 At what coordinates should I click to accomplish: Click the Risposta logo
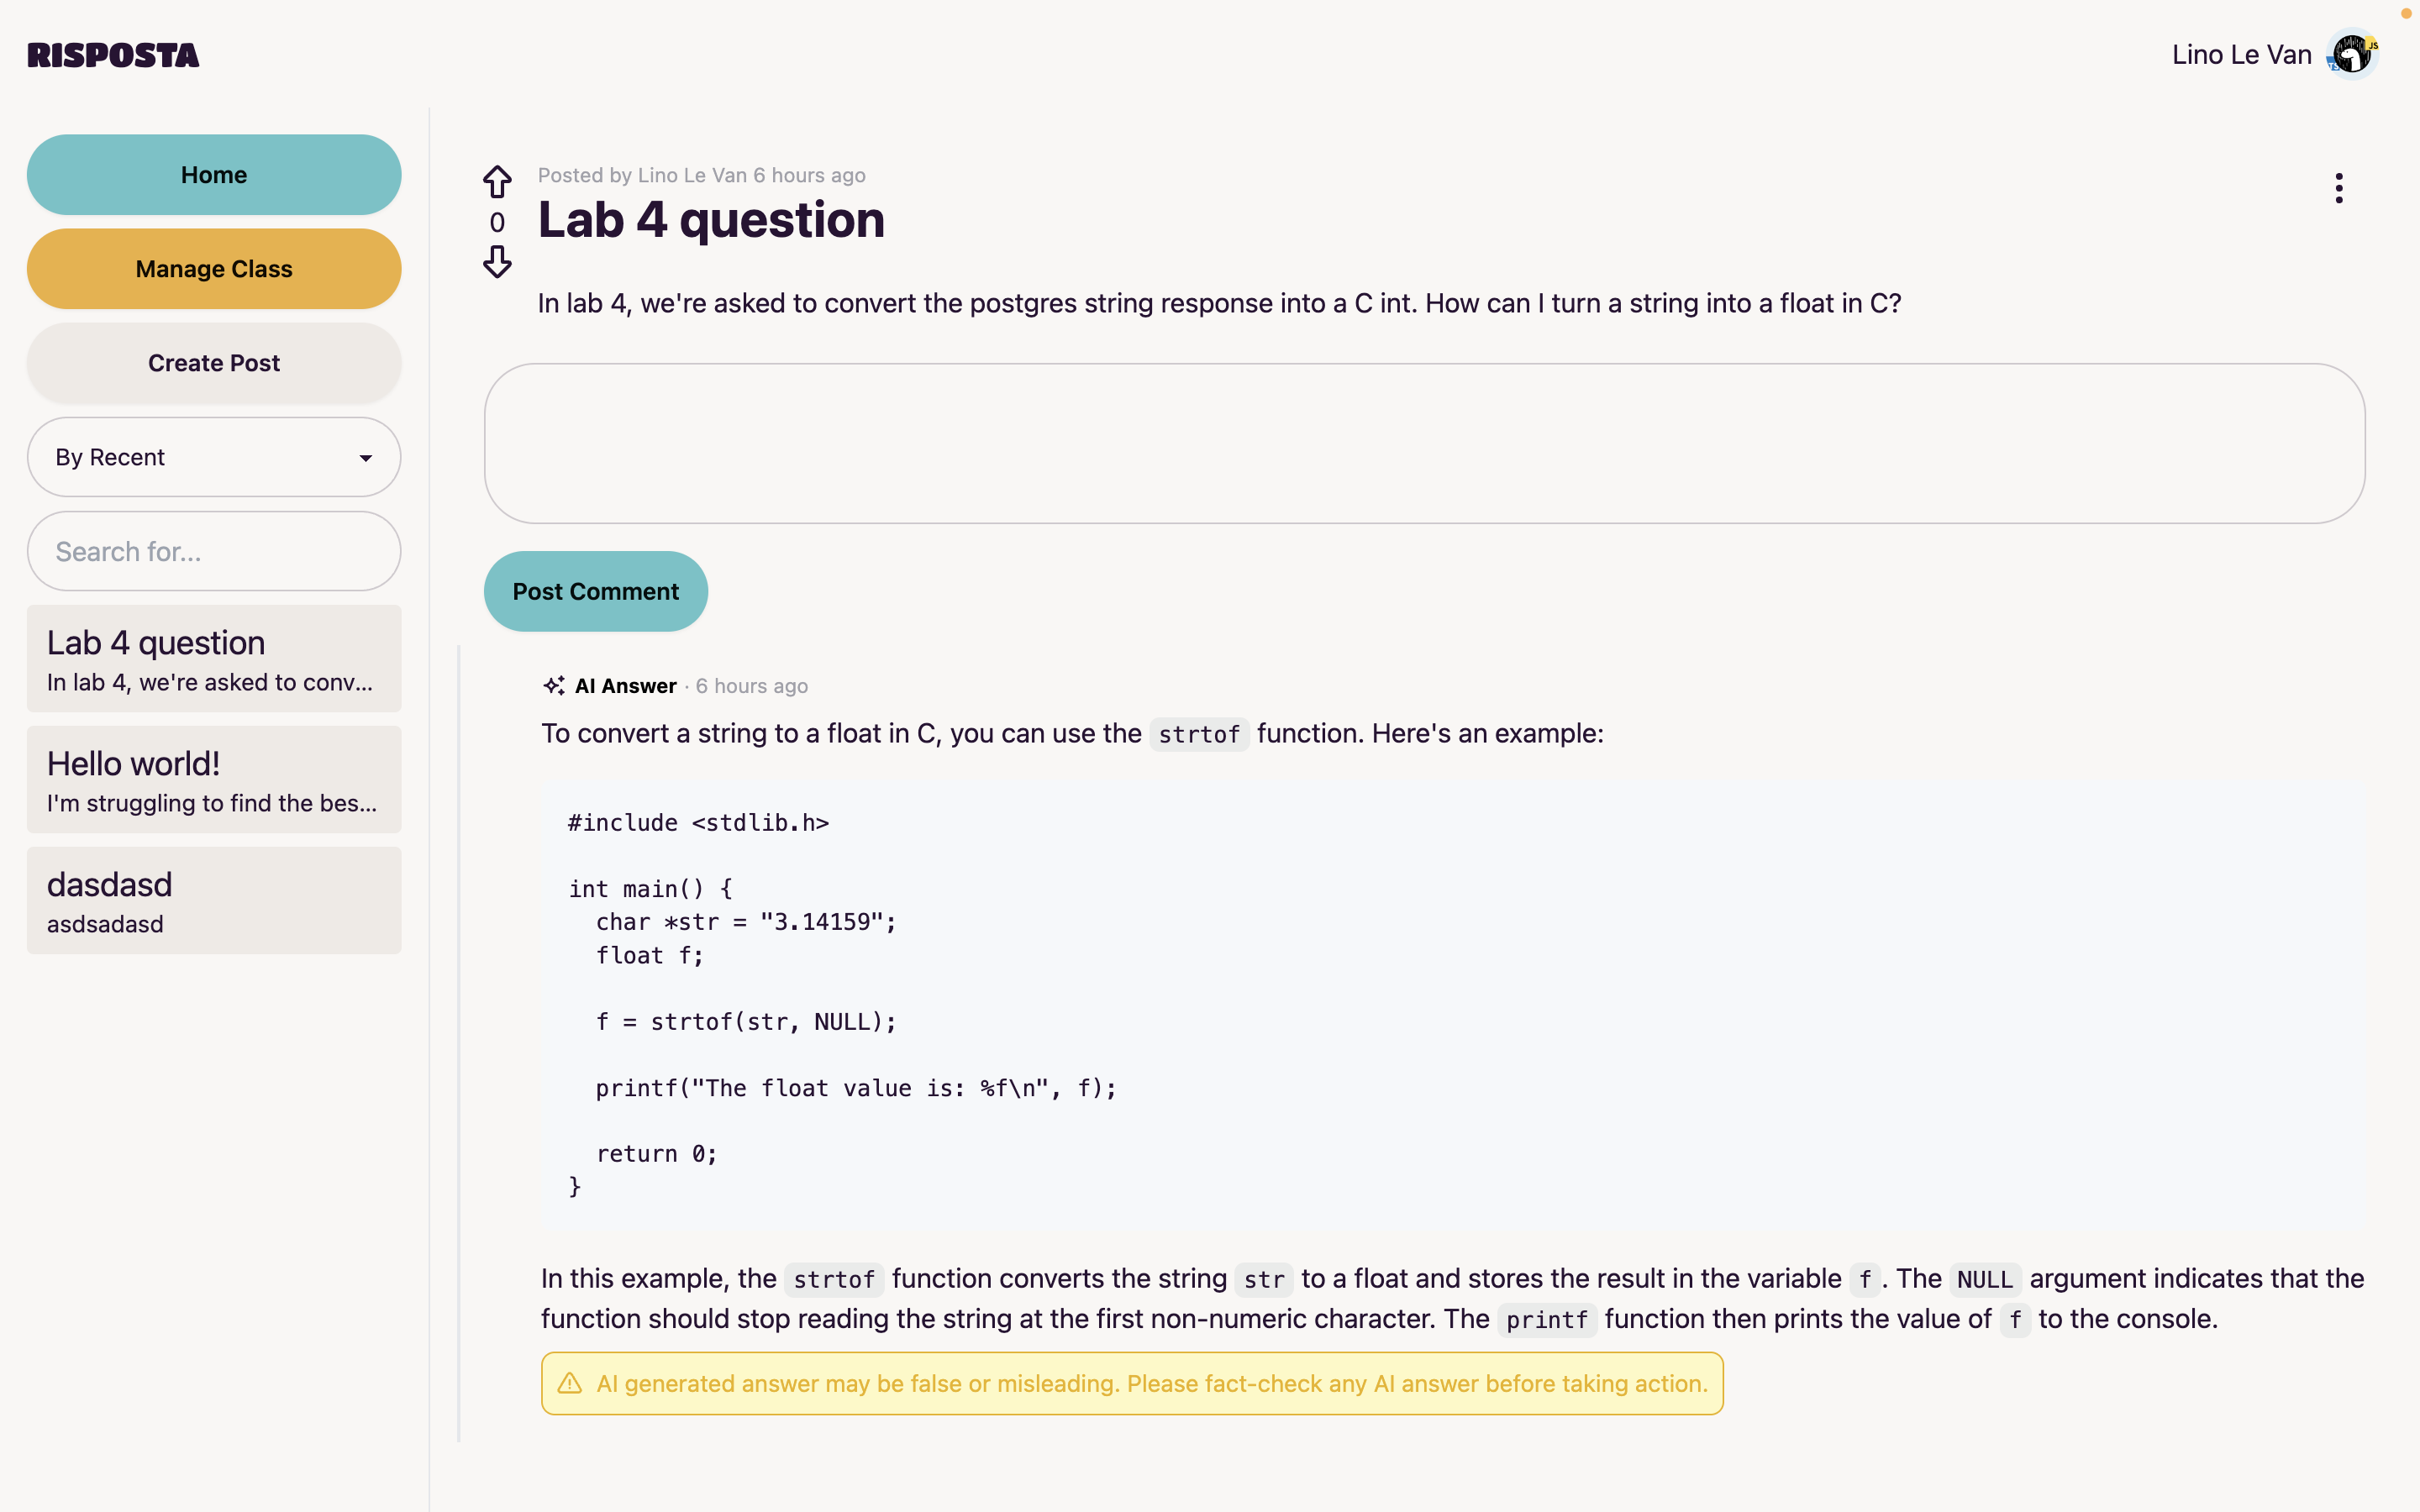pyautogui.click(x=113, y=55)
